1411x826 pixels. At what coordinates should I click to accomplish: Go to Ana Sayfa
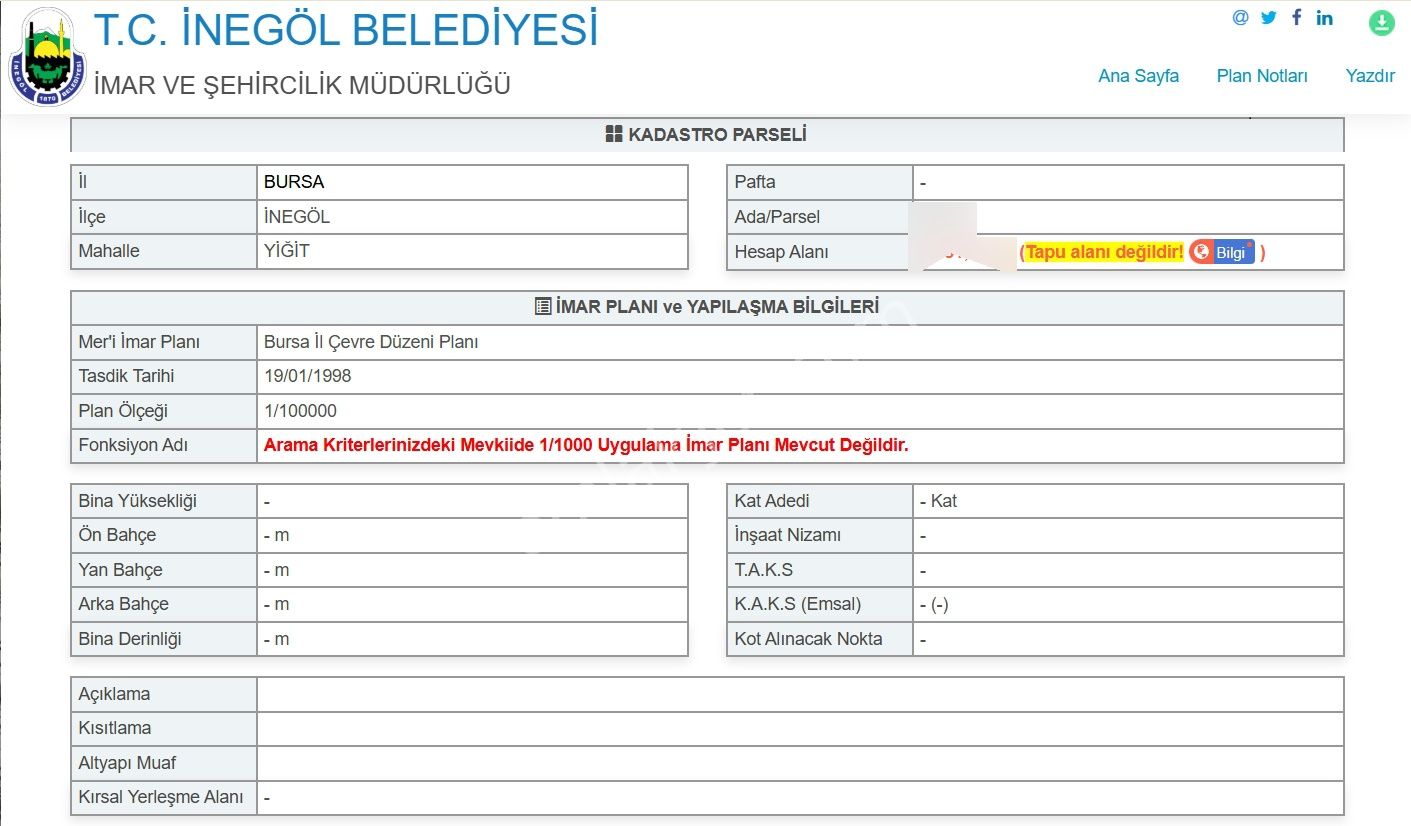pos(1139,76)
